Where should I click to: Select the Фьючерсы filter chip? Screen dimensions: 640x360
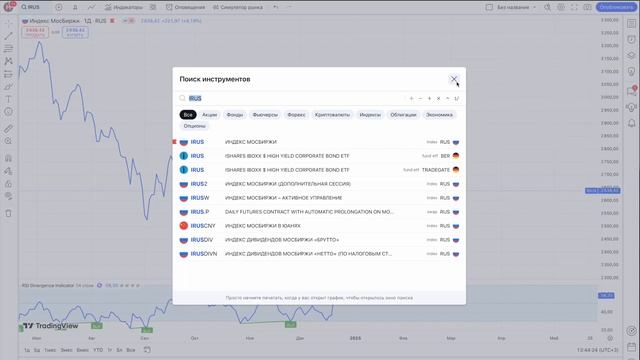click(x=265, y=115)
